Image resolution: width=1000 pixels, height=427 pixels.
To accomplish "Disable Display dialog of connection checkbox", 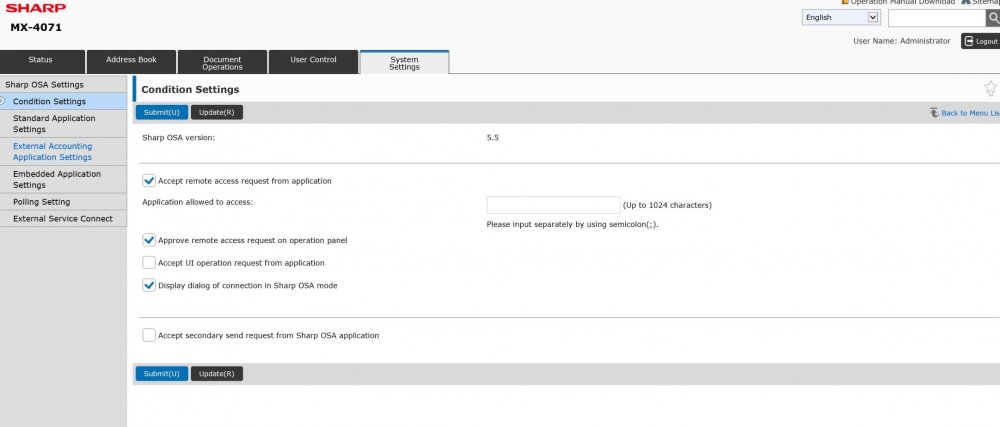I will coord(149,285).
